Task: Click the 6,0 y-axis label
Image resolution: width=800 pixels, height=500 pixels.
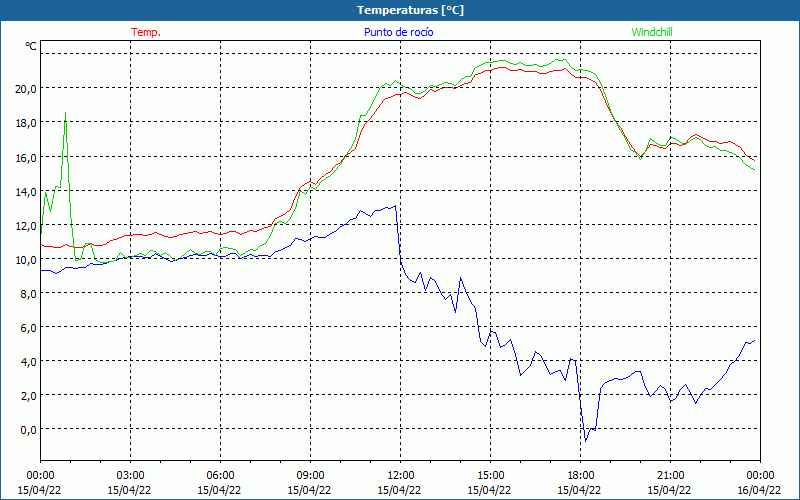Action: (x=28, y=327)
